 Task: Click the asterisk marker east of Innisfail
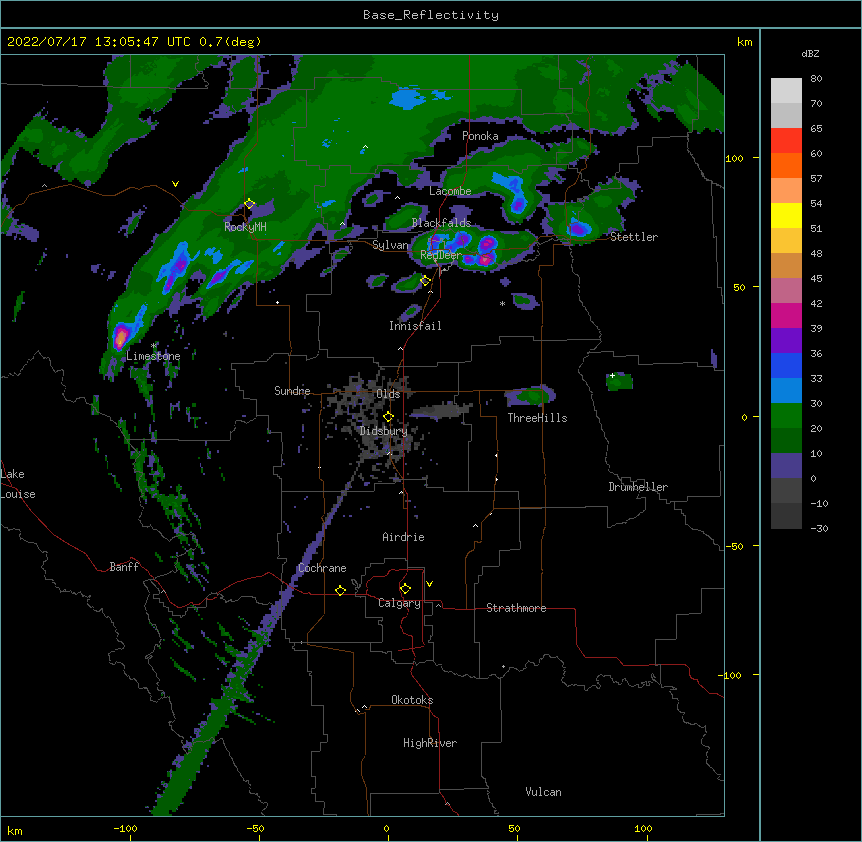502,304
